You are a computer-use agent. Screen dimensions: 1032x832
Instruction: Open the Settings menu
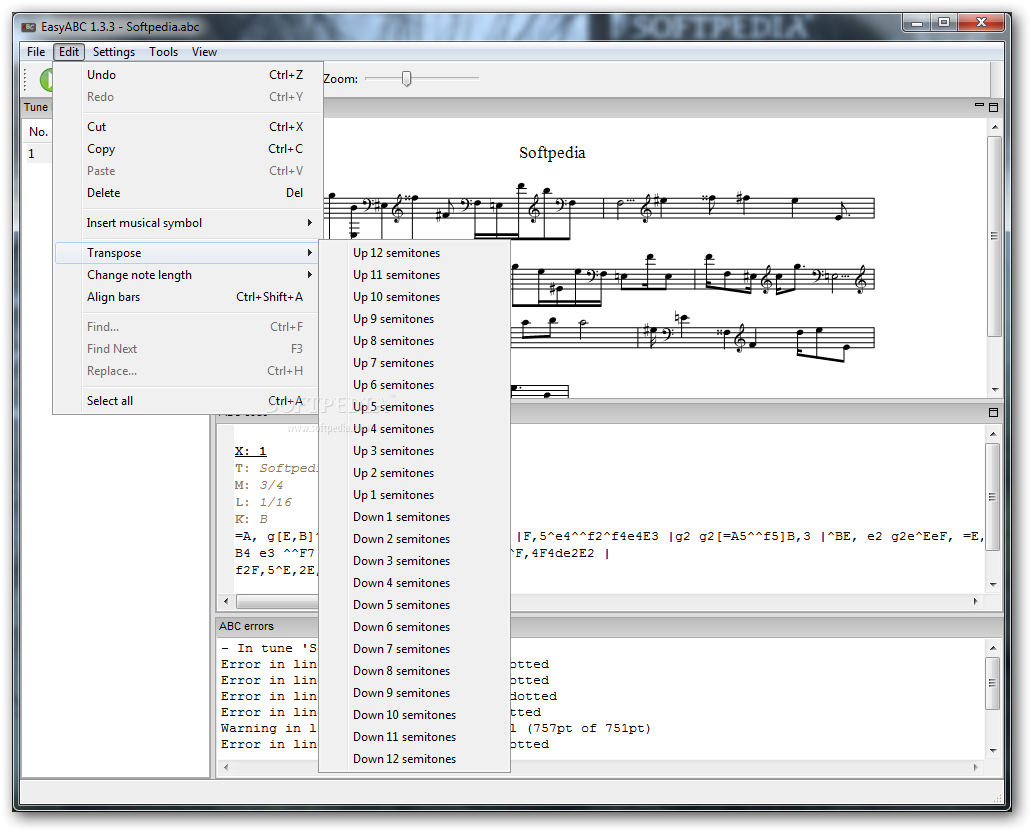[x=113, y=52]
